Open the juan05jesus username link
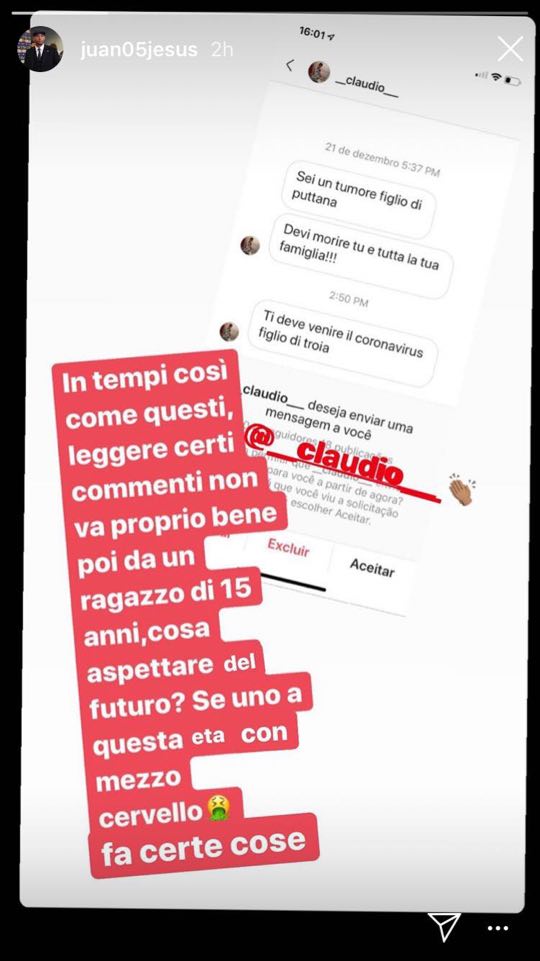The width and height of the screenshot is (540, 961). [139, 50]
